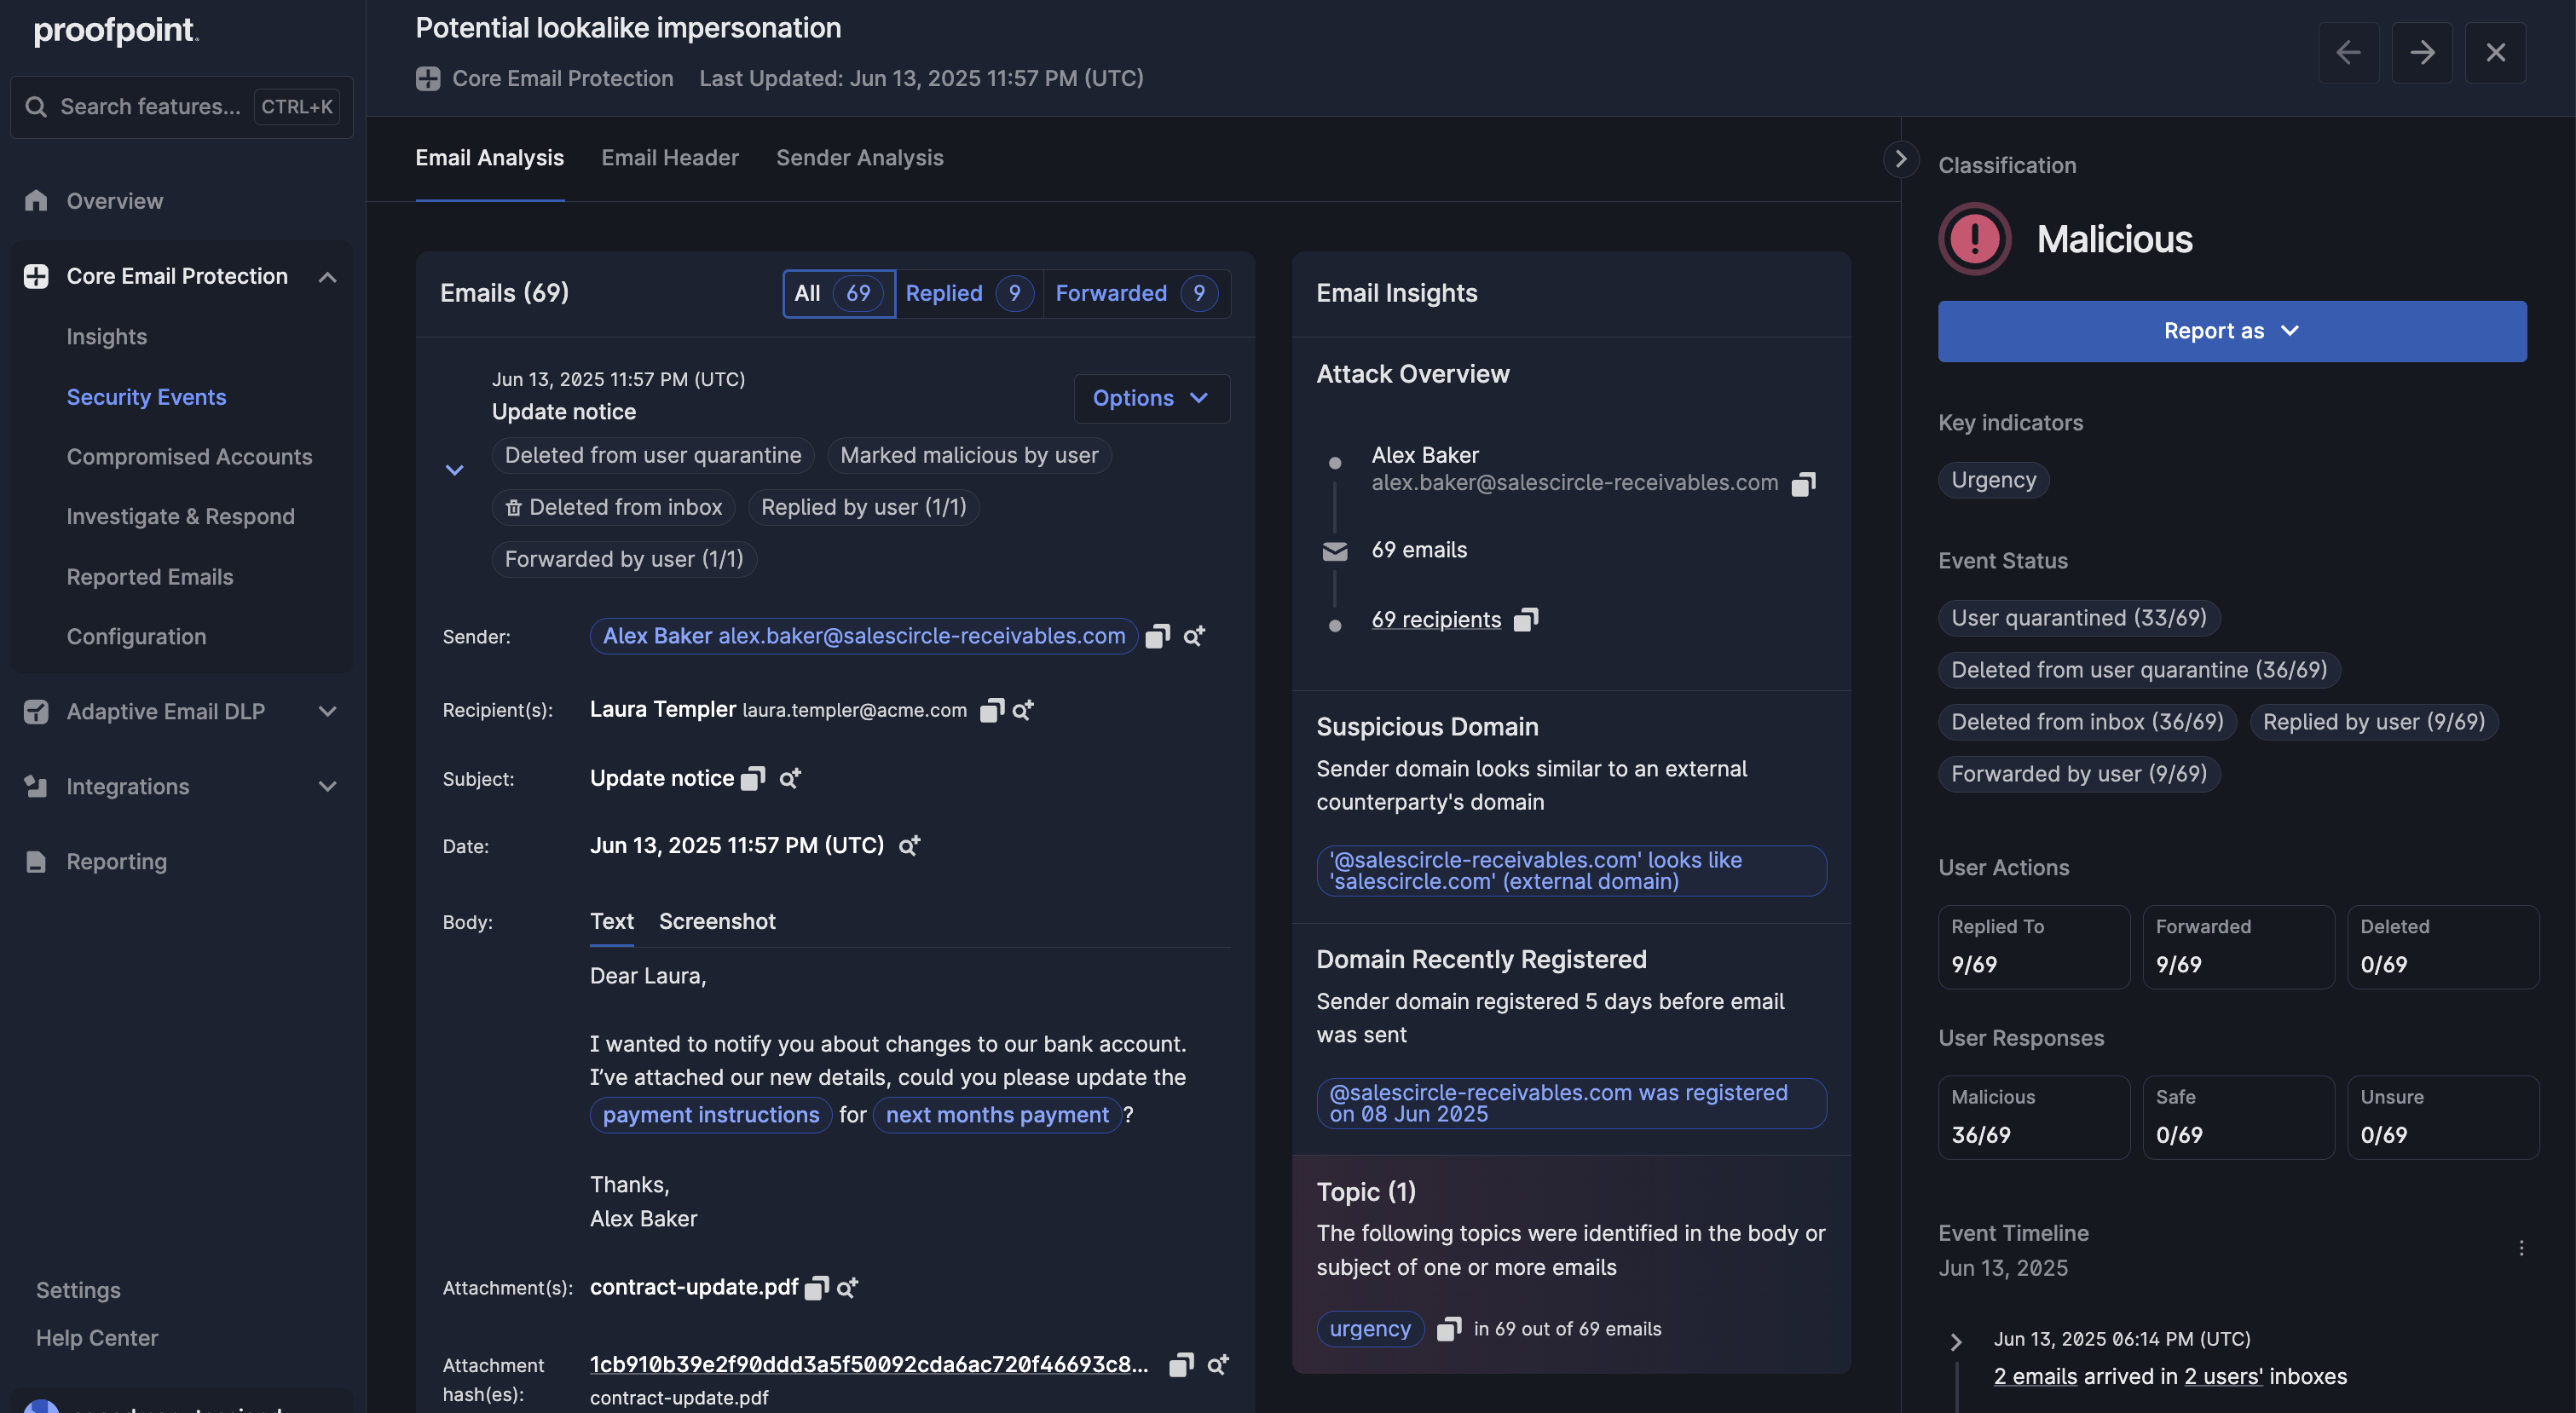Copy the attachment hash value
The width and height of the screenshot is (2576, 1413).
(x=1181, y=1364)
